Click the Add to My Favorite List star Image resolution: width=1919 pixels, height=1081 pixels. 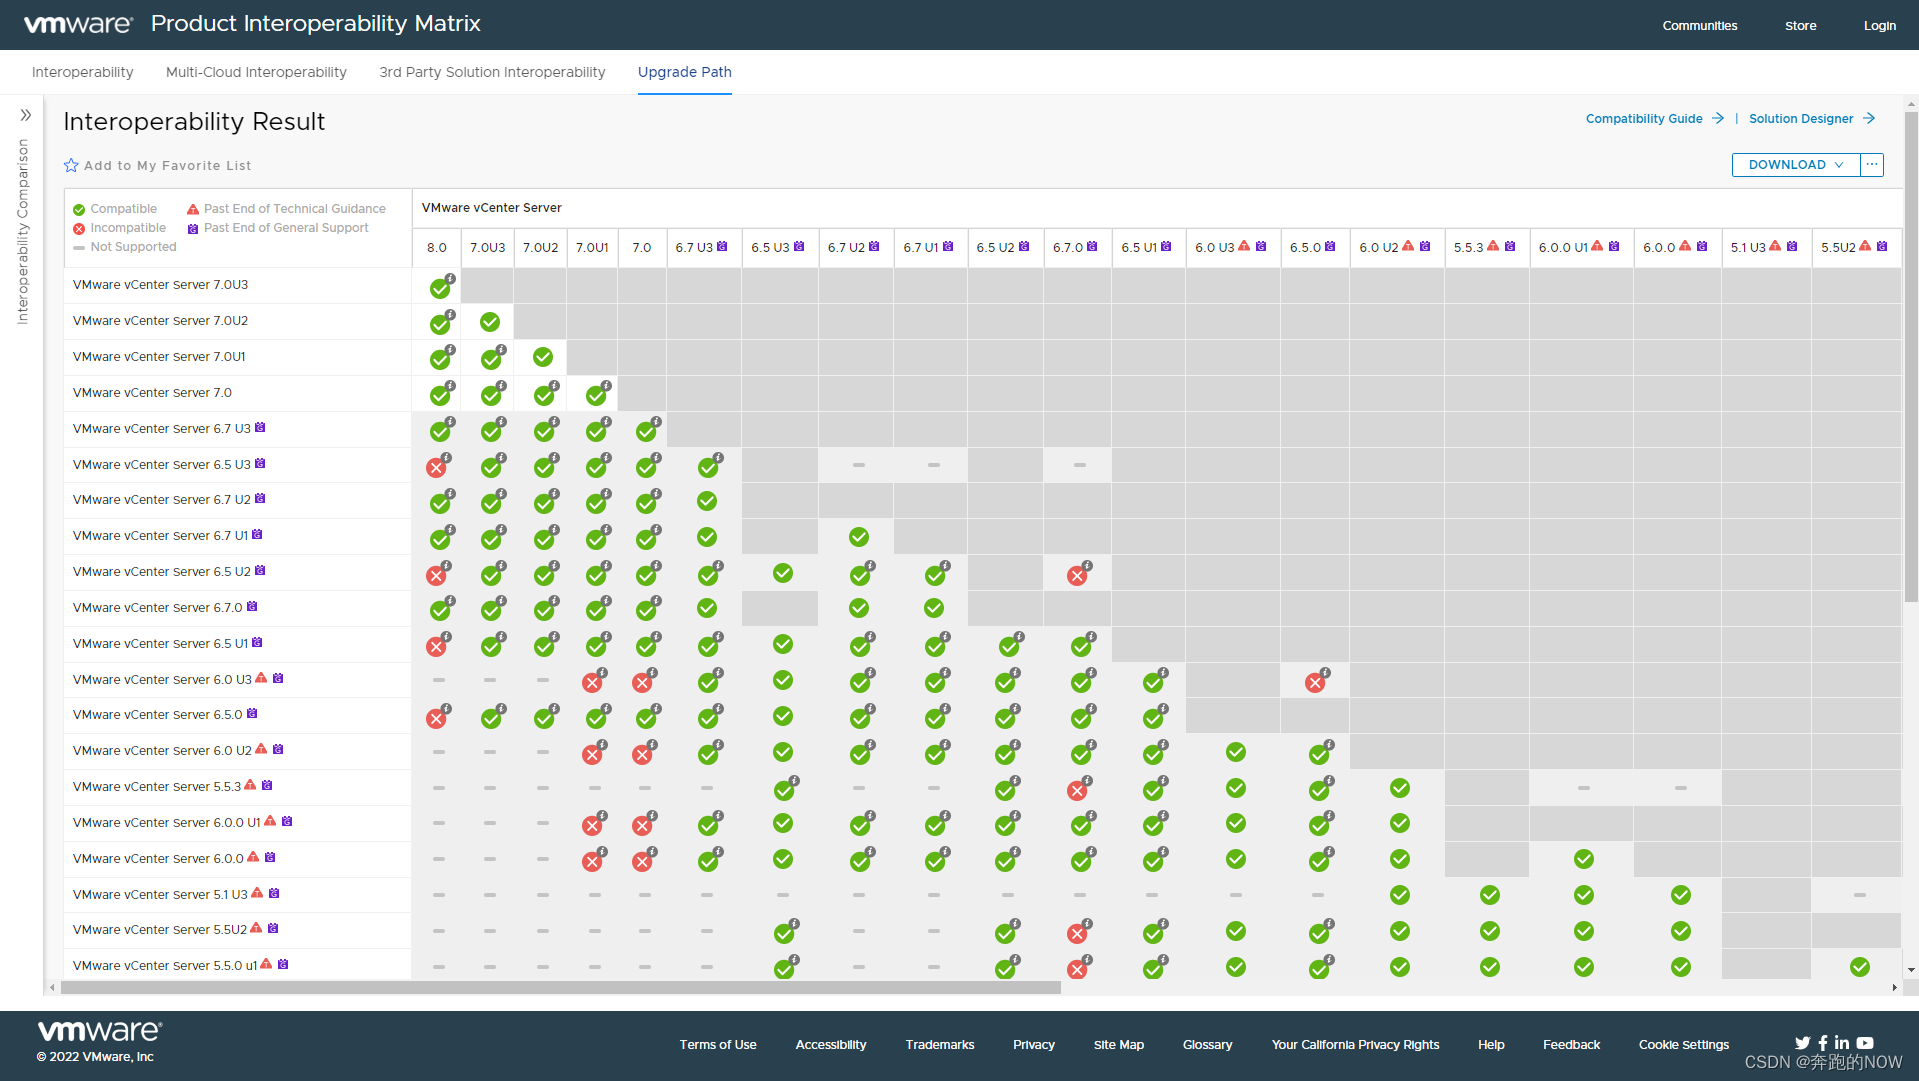pos(71,165)
